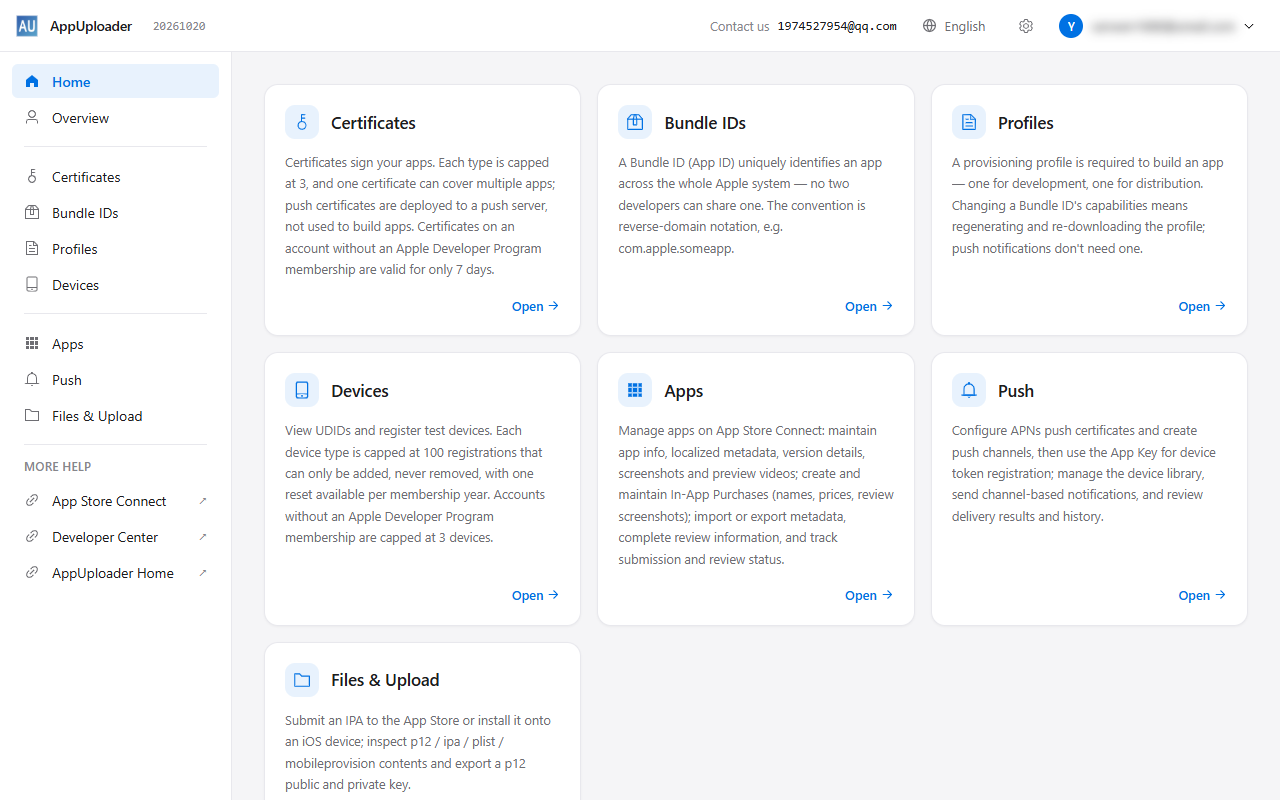The image size is (1280, 800).
Task: Click the Apps card grid icon
Action: [635, 390]
